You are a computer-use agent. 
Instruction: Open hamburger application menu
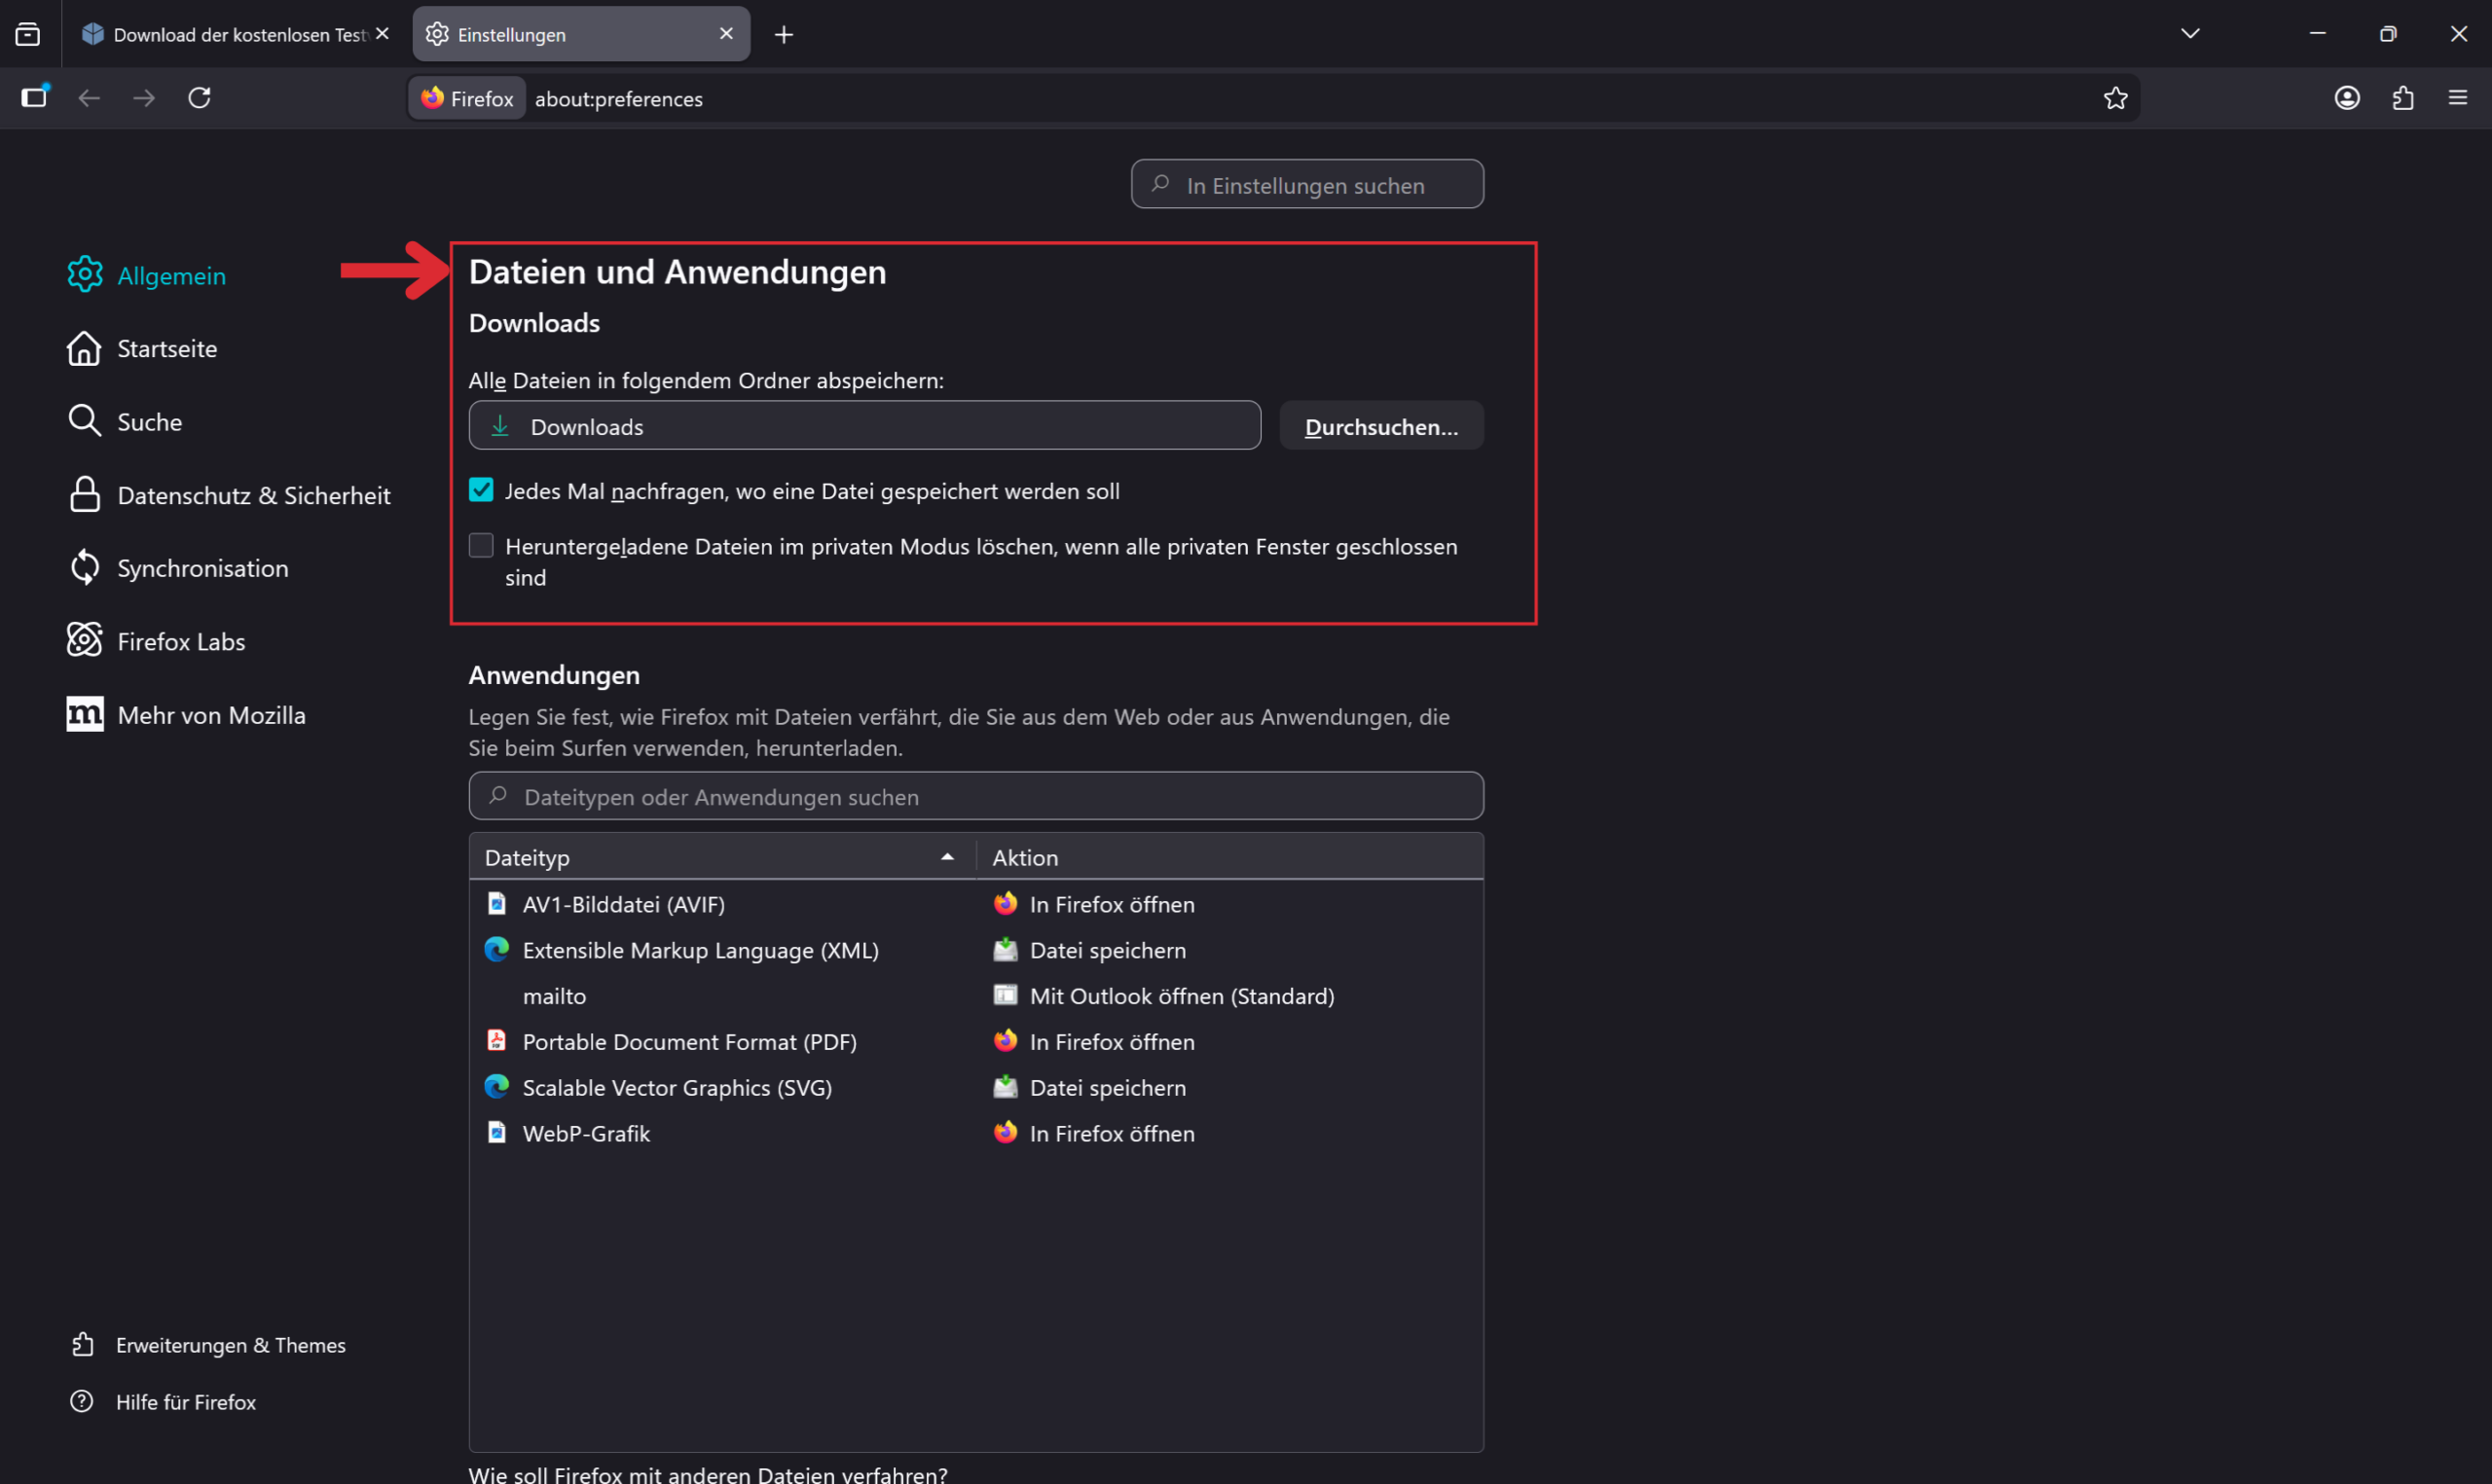coord(2458,98)
